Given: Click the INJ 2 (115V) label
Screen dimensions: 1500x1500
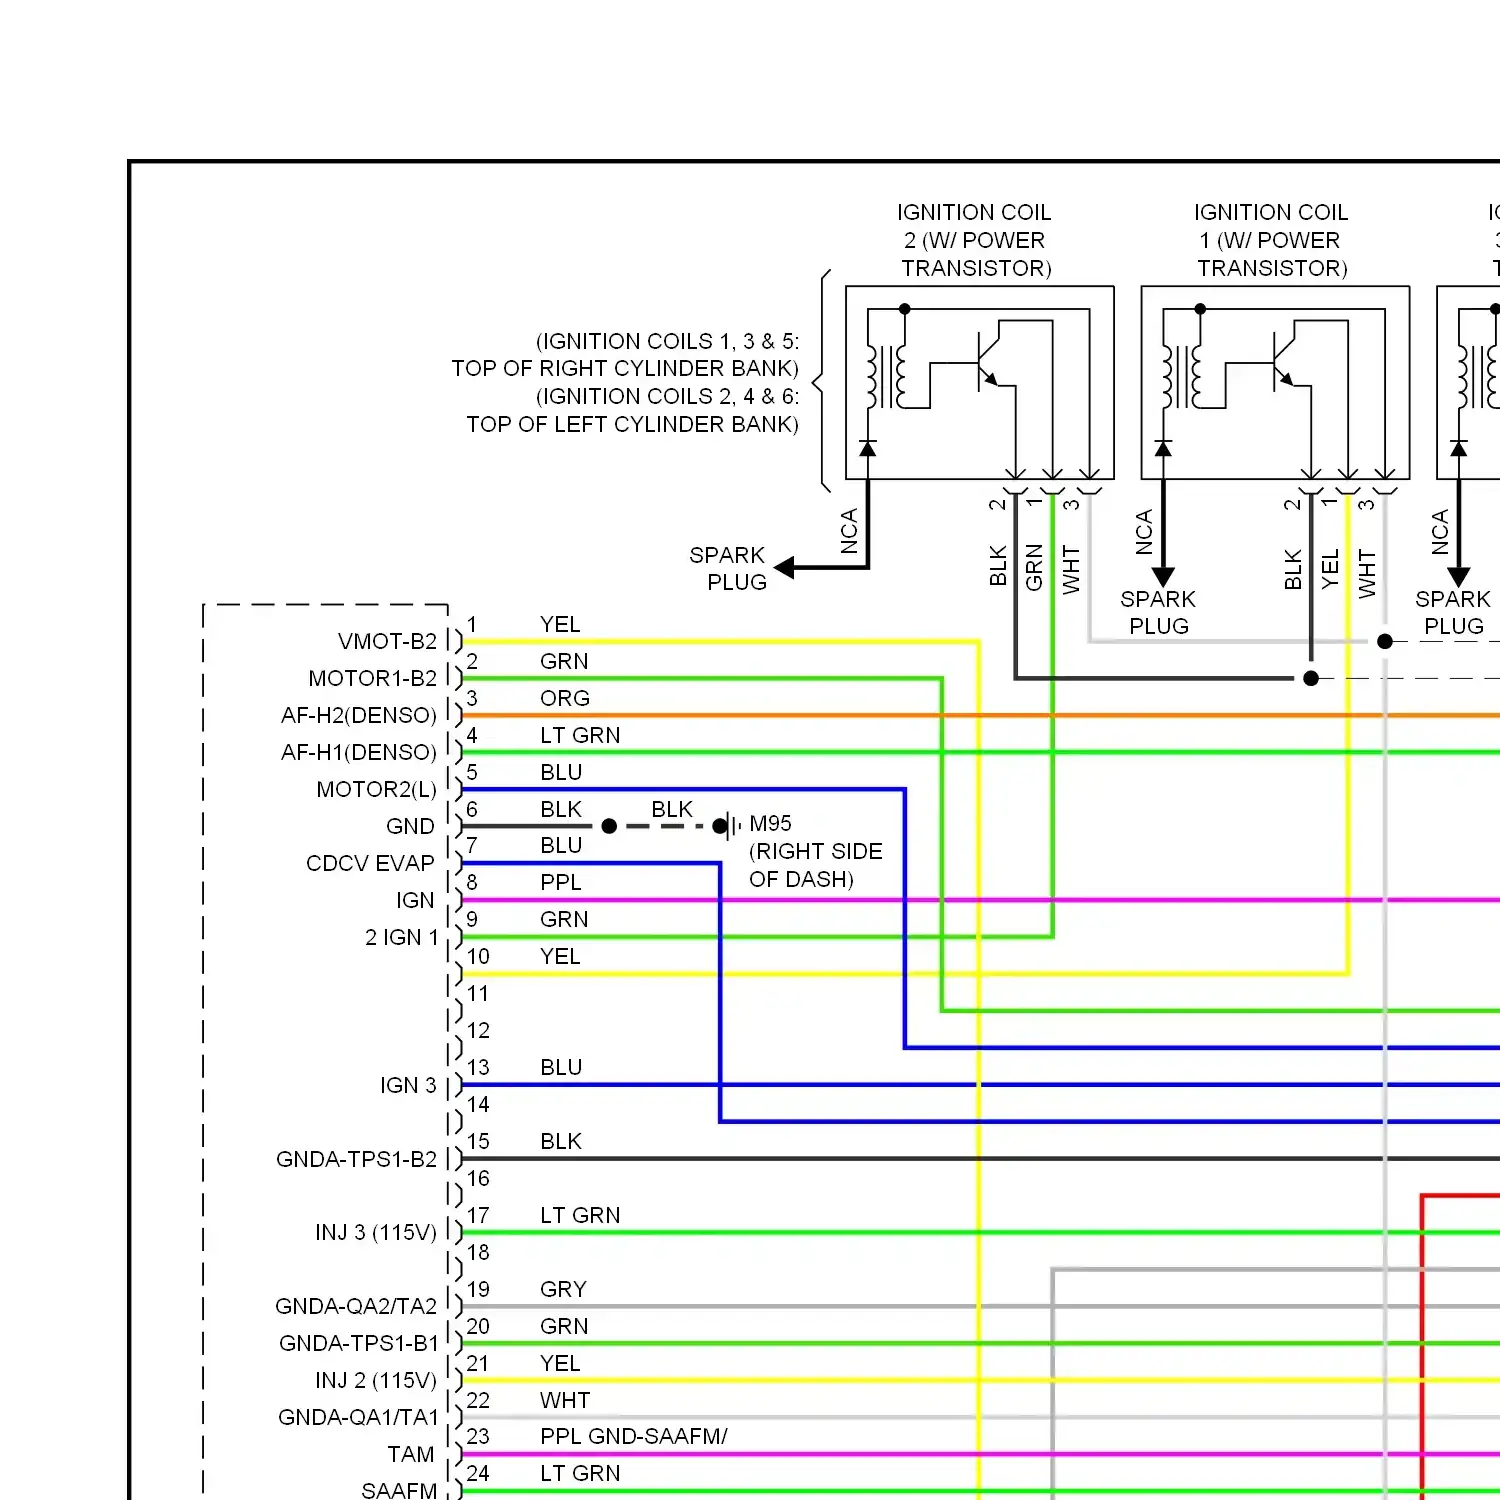Looking at the screenshot, I should click(376, 1380).
